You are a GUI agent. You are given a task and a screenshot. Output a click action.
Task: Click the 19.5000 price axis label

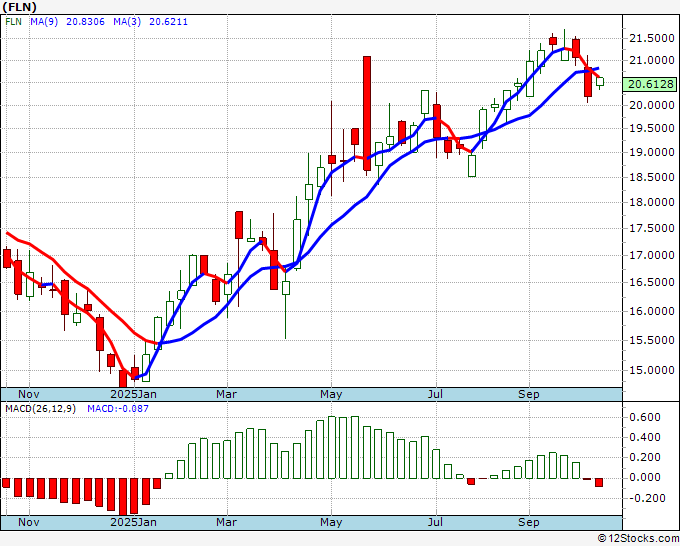pyautogui.click(x=651, y=128)
